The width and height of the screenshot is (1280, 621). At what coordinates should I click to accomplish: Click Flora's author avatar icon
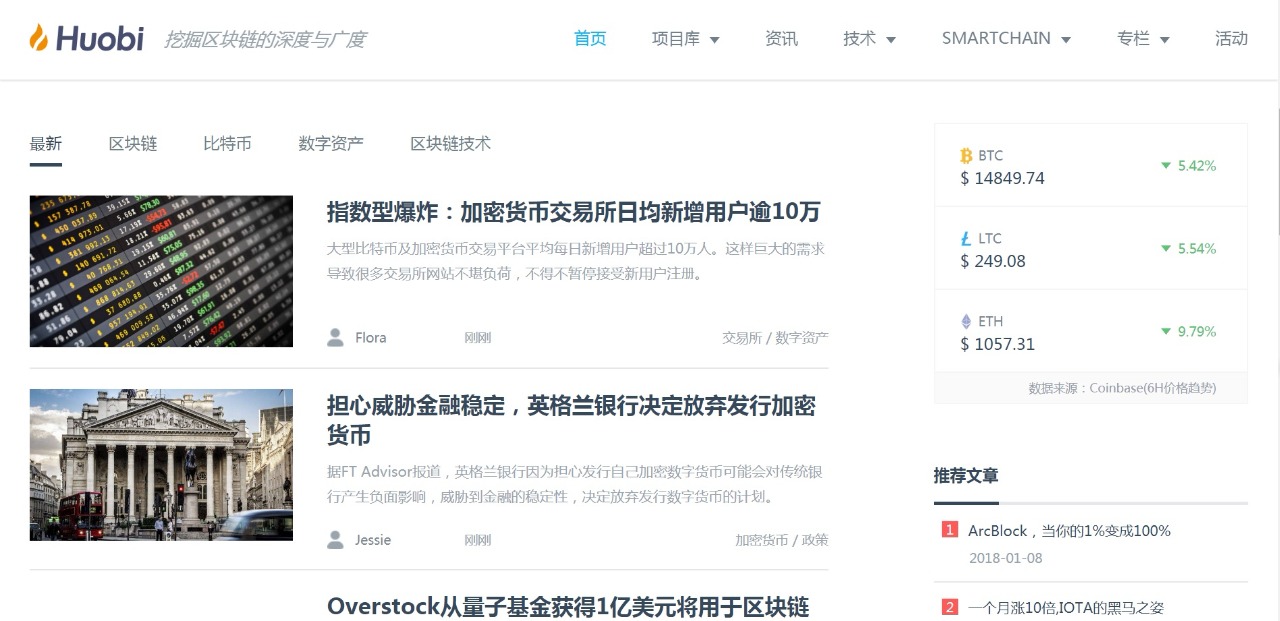coord(336,338)
